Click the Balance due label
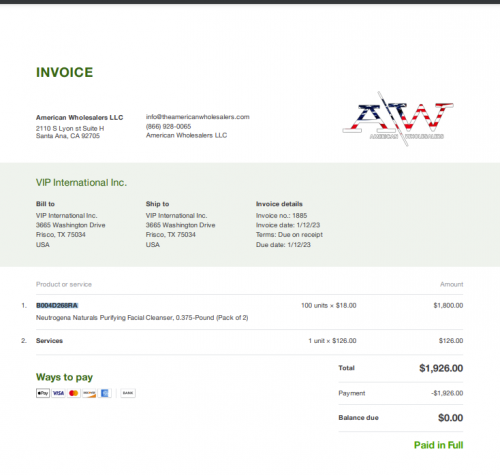 pyautogui.click(x=359, y=418)
